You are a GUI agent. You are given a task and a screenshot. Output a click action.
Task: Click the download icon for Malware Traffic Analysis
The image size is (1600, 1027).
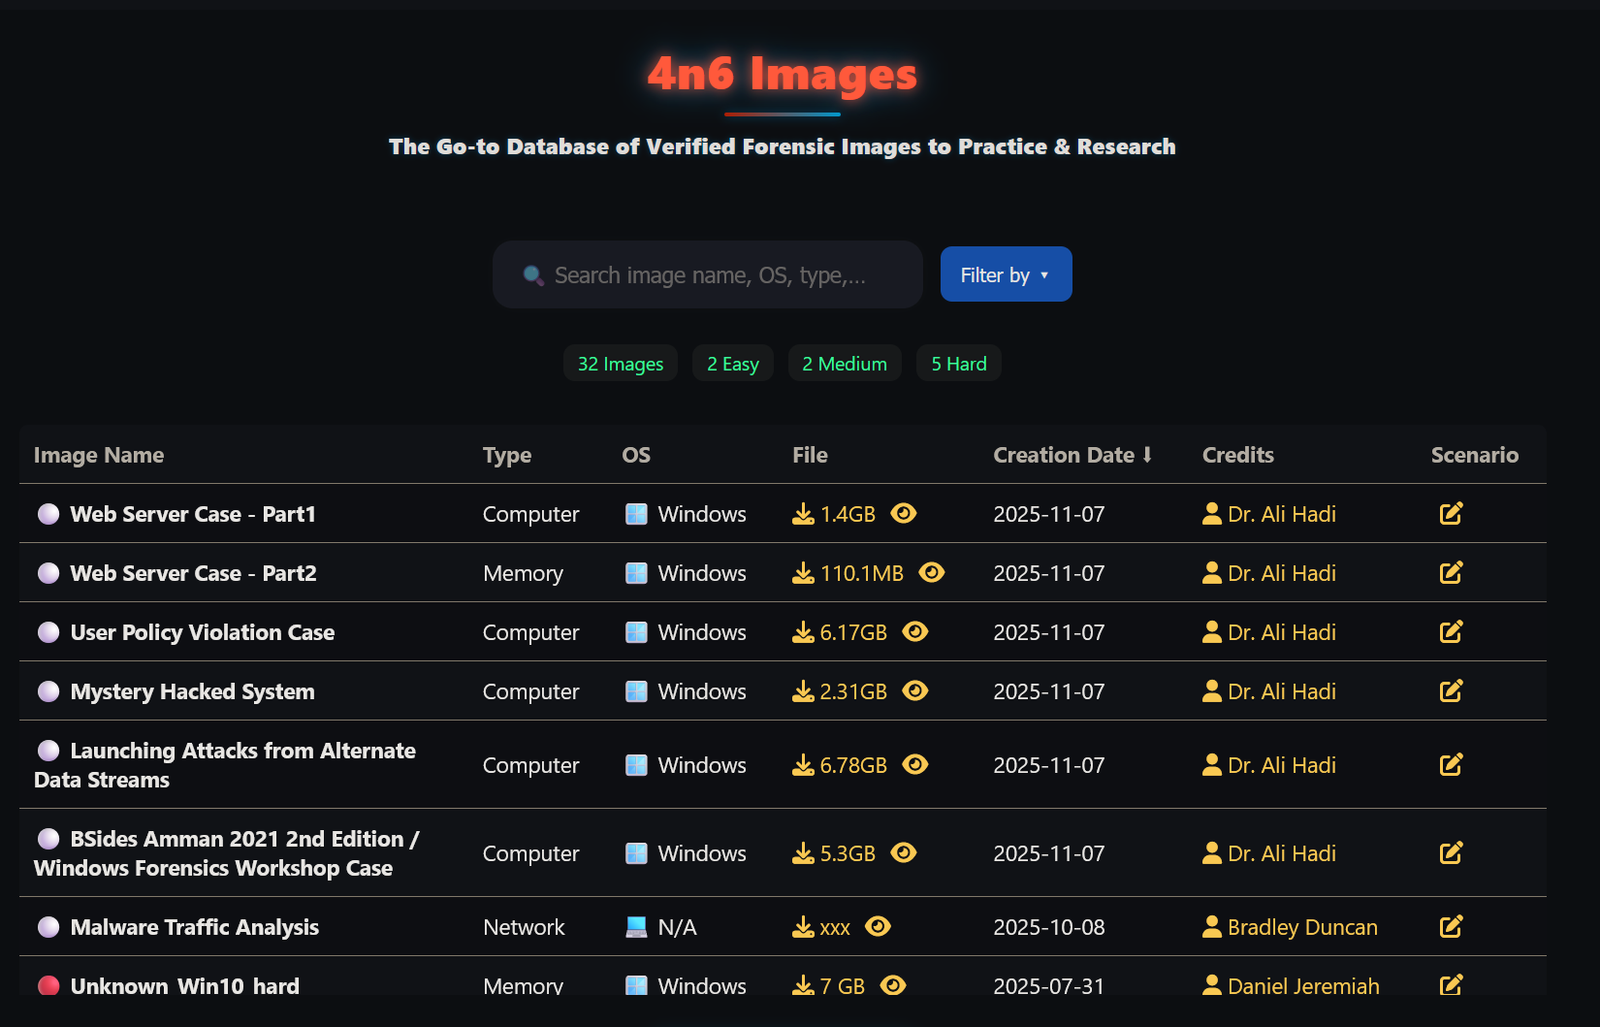point(803,927)
